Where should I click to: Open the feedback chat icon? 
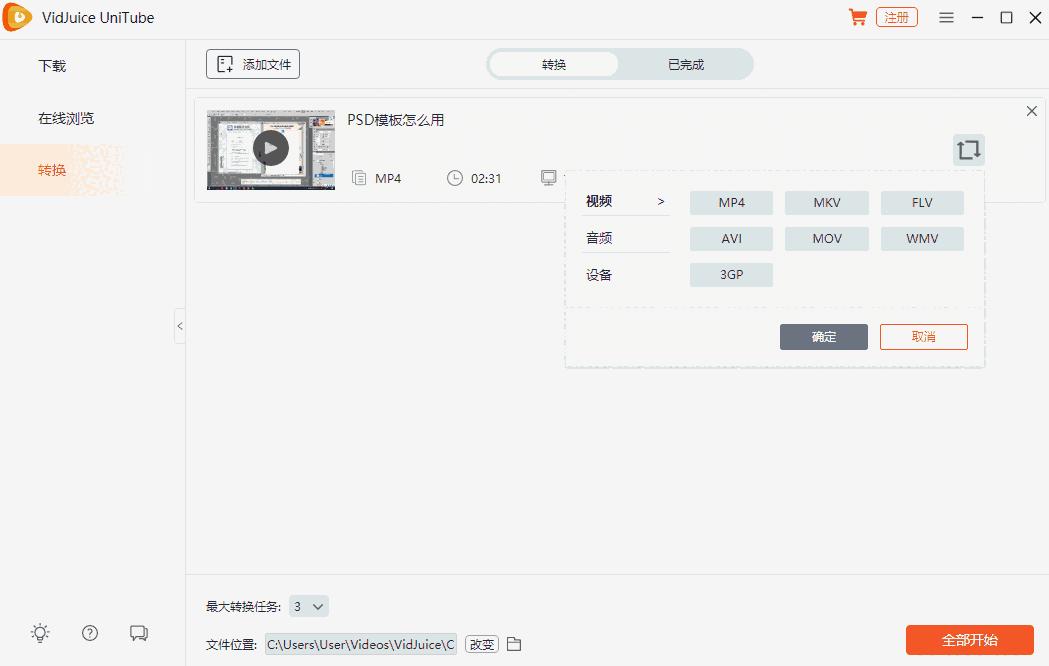tap(139, 633)
